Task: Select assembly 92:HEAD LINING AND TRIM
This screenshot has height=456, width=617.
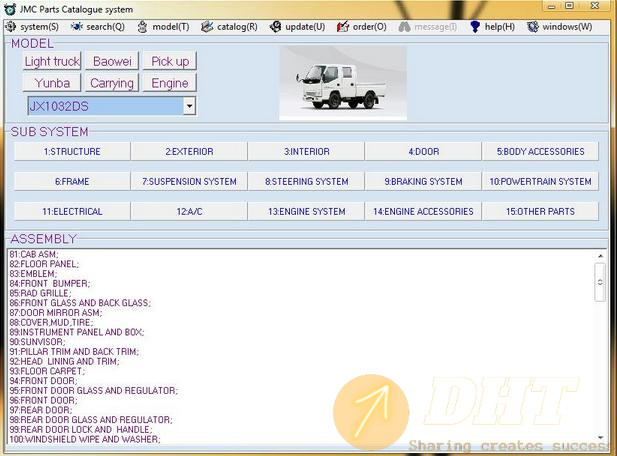Action: [64, 361]
